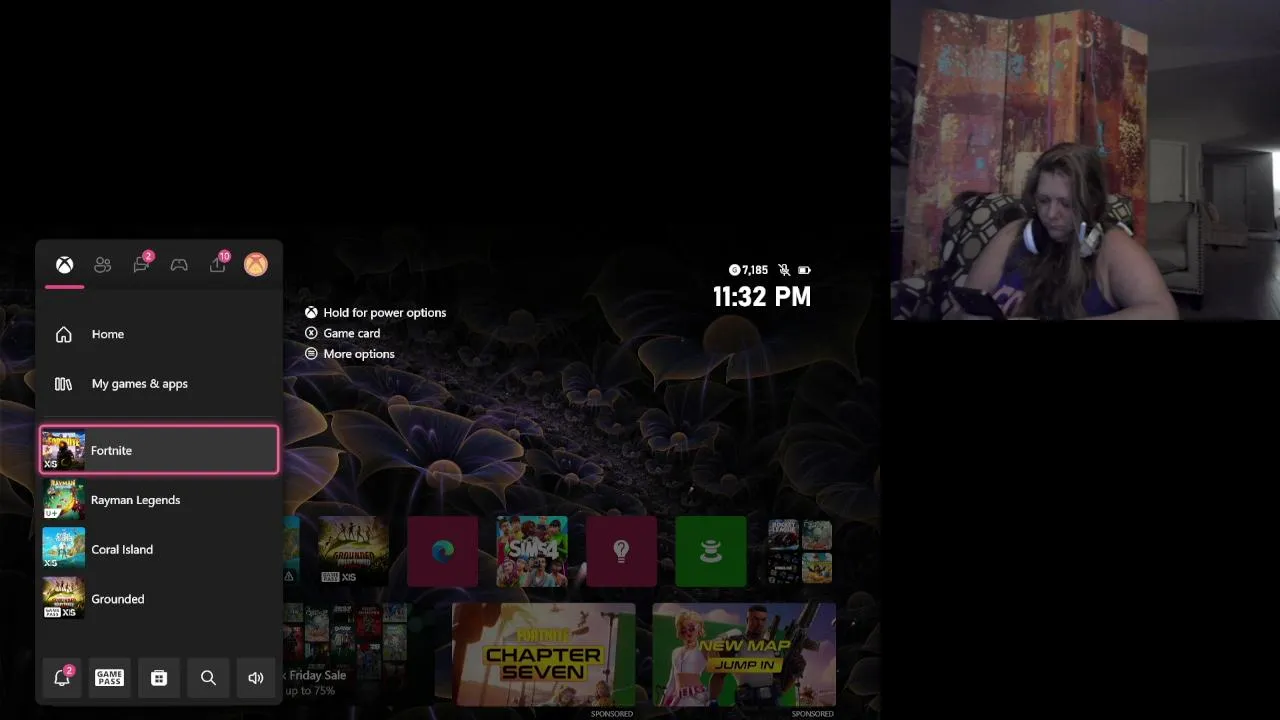Image resolution: width=1280 pixels, height=720 pixels.
Task: Open Microsoft Store icon in guide
Action: click(158, 678)
